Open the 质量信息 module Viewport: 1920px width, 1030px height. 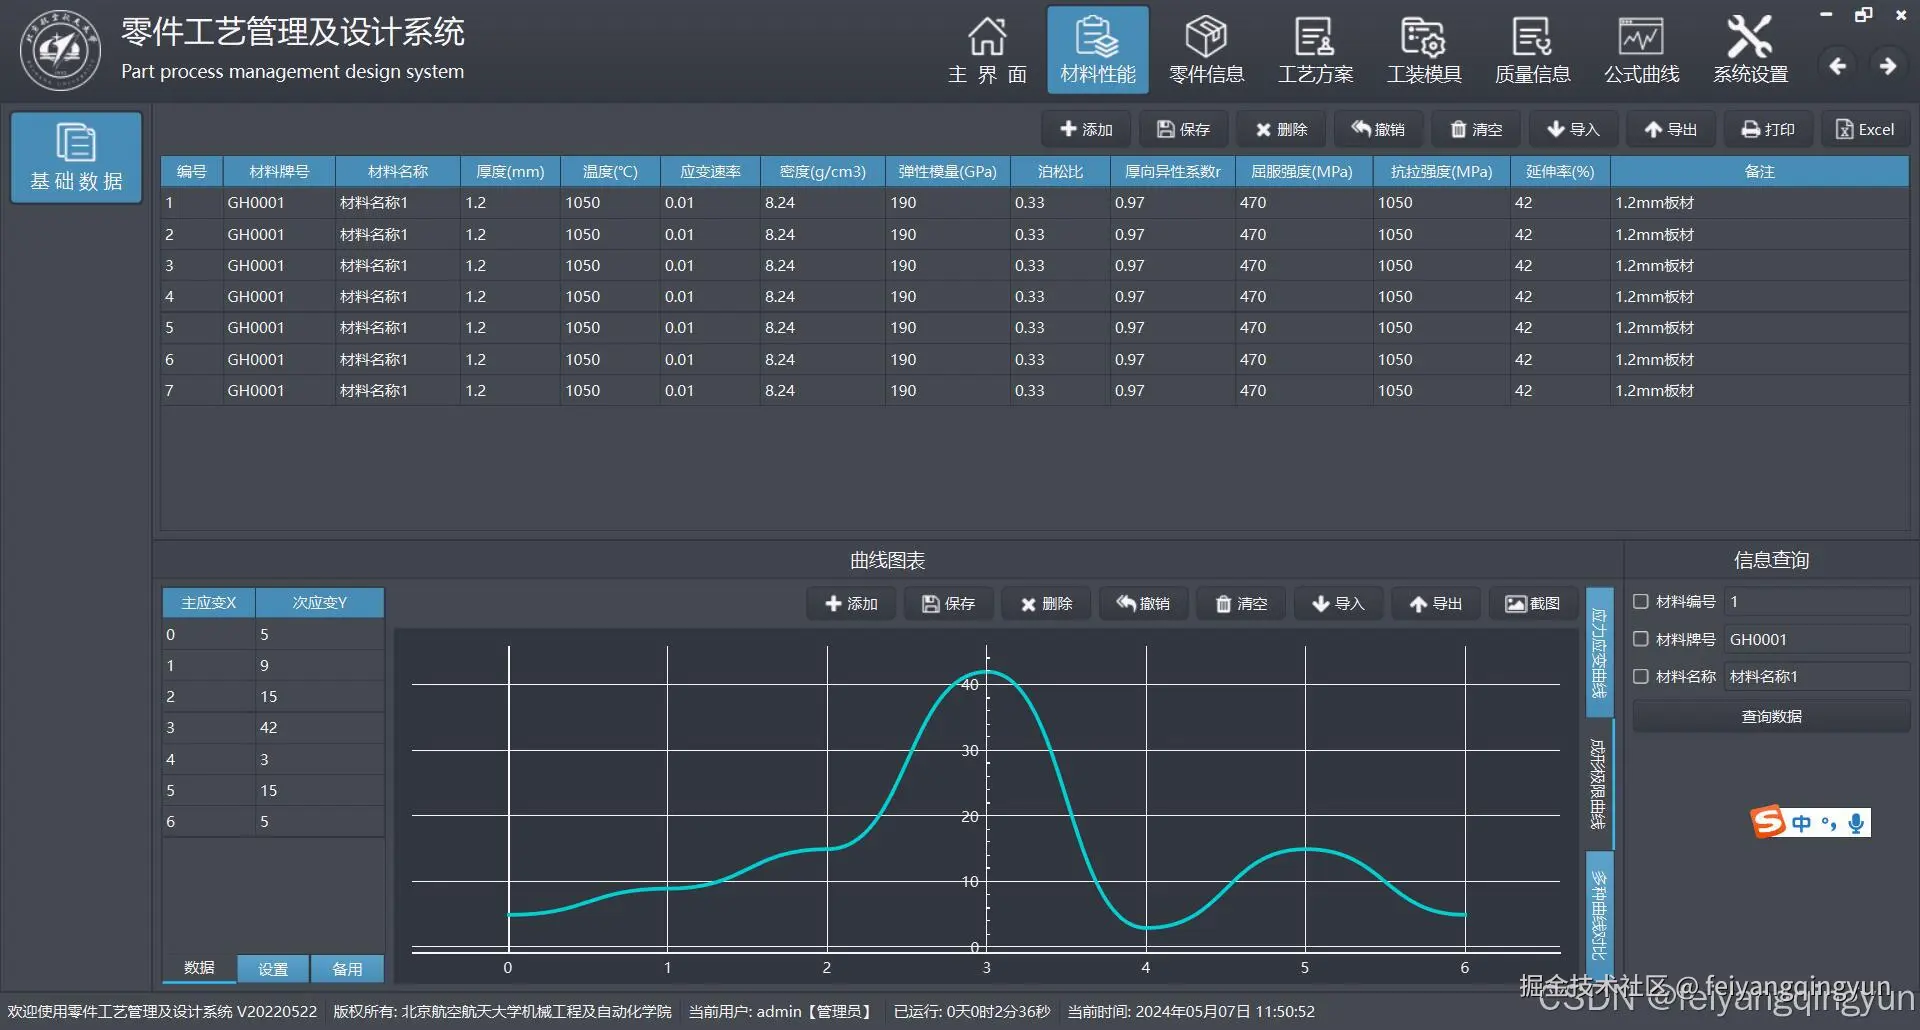click(x=1532, y=50)
